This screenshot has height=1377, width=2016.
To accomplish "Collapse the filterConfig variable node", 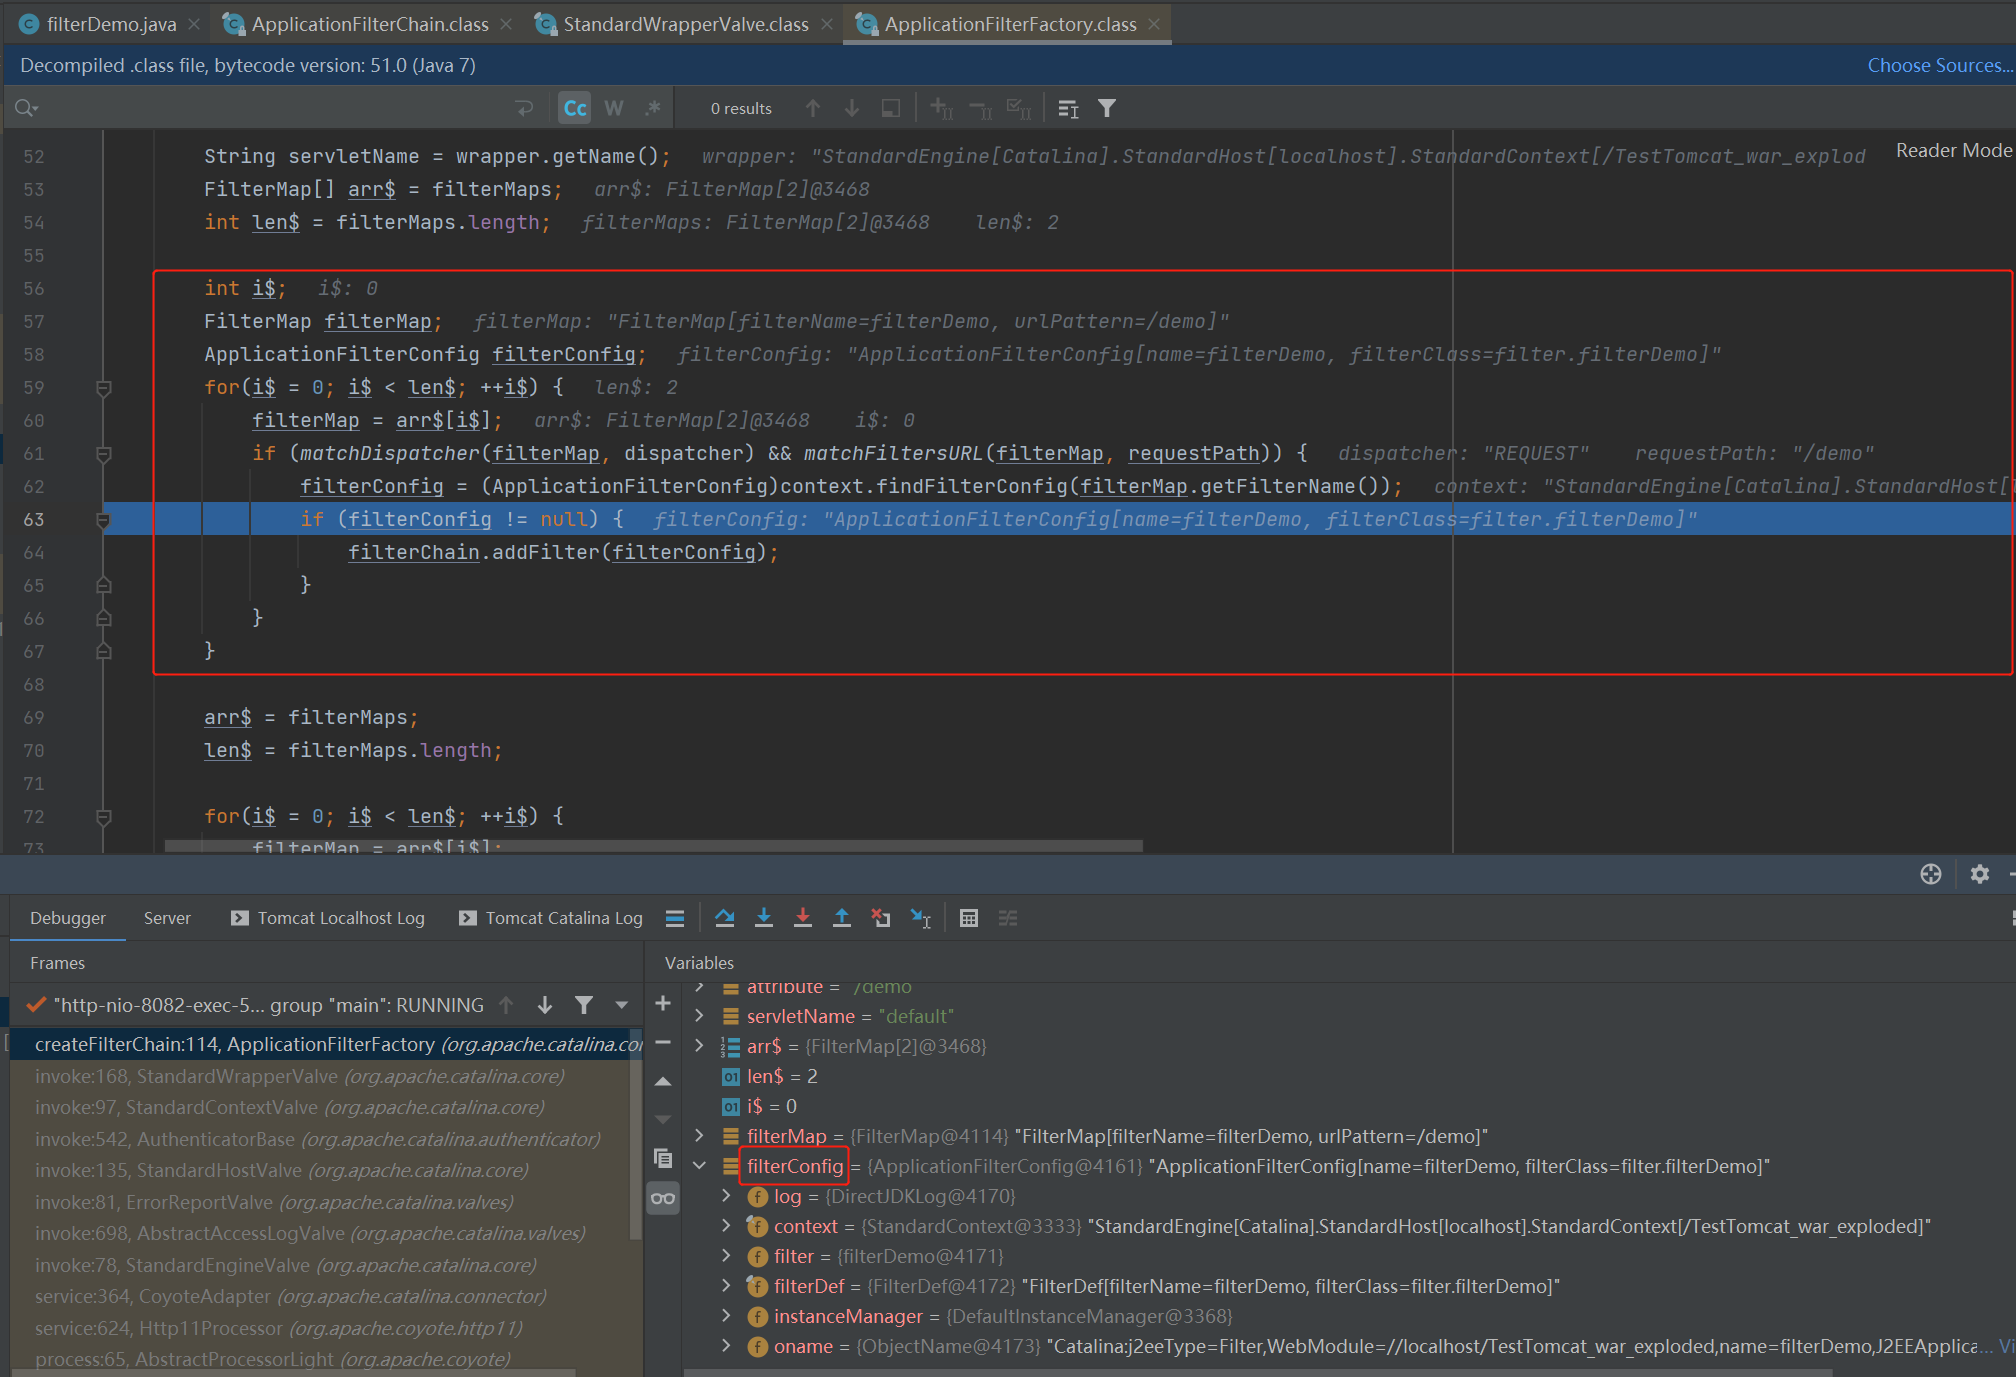I will tap(700, 1166).
